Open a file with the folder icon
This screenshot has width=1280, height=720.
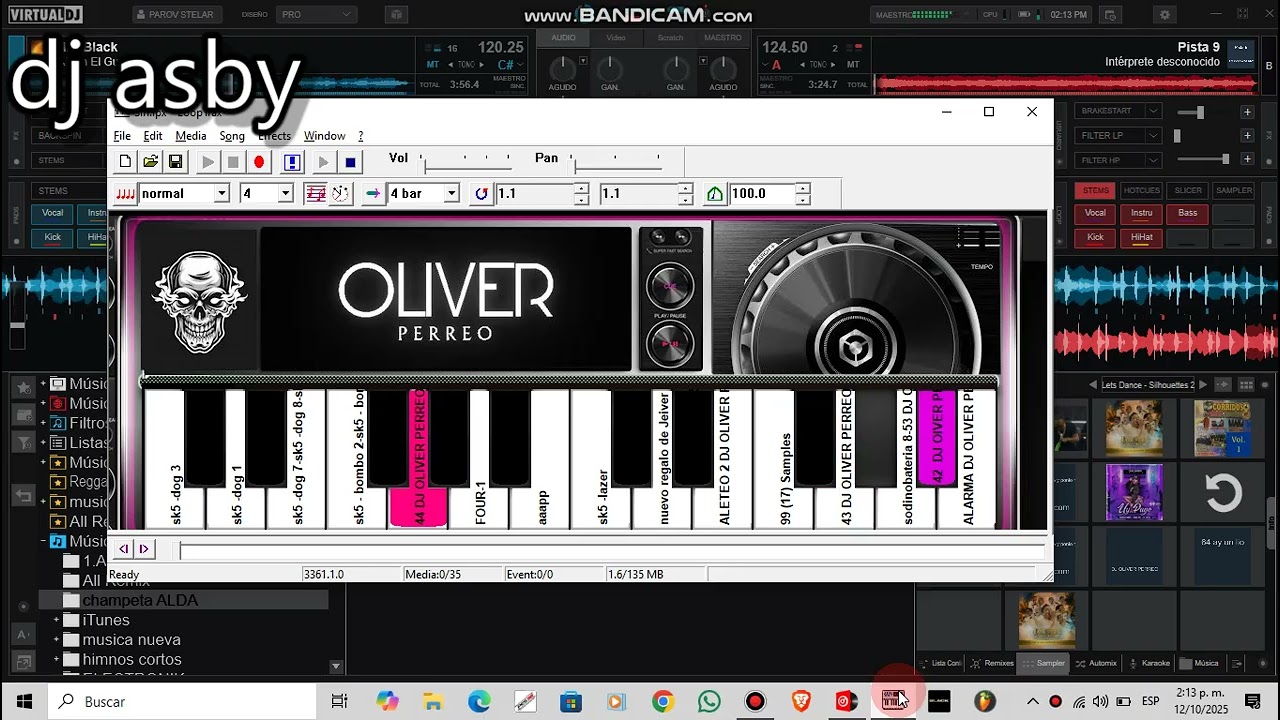click(150, 161)
